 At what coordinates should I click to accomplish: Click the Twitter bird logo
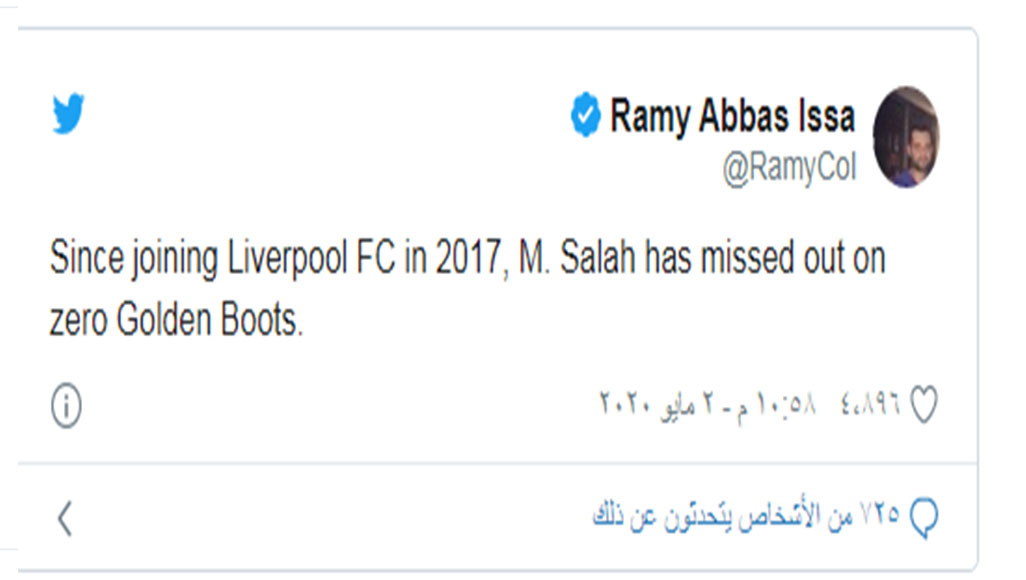[x=69, y=113]
